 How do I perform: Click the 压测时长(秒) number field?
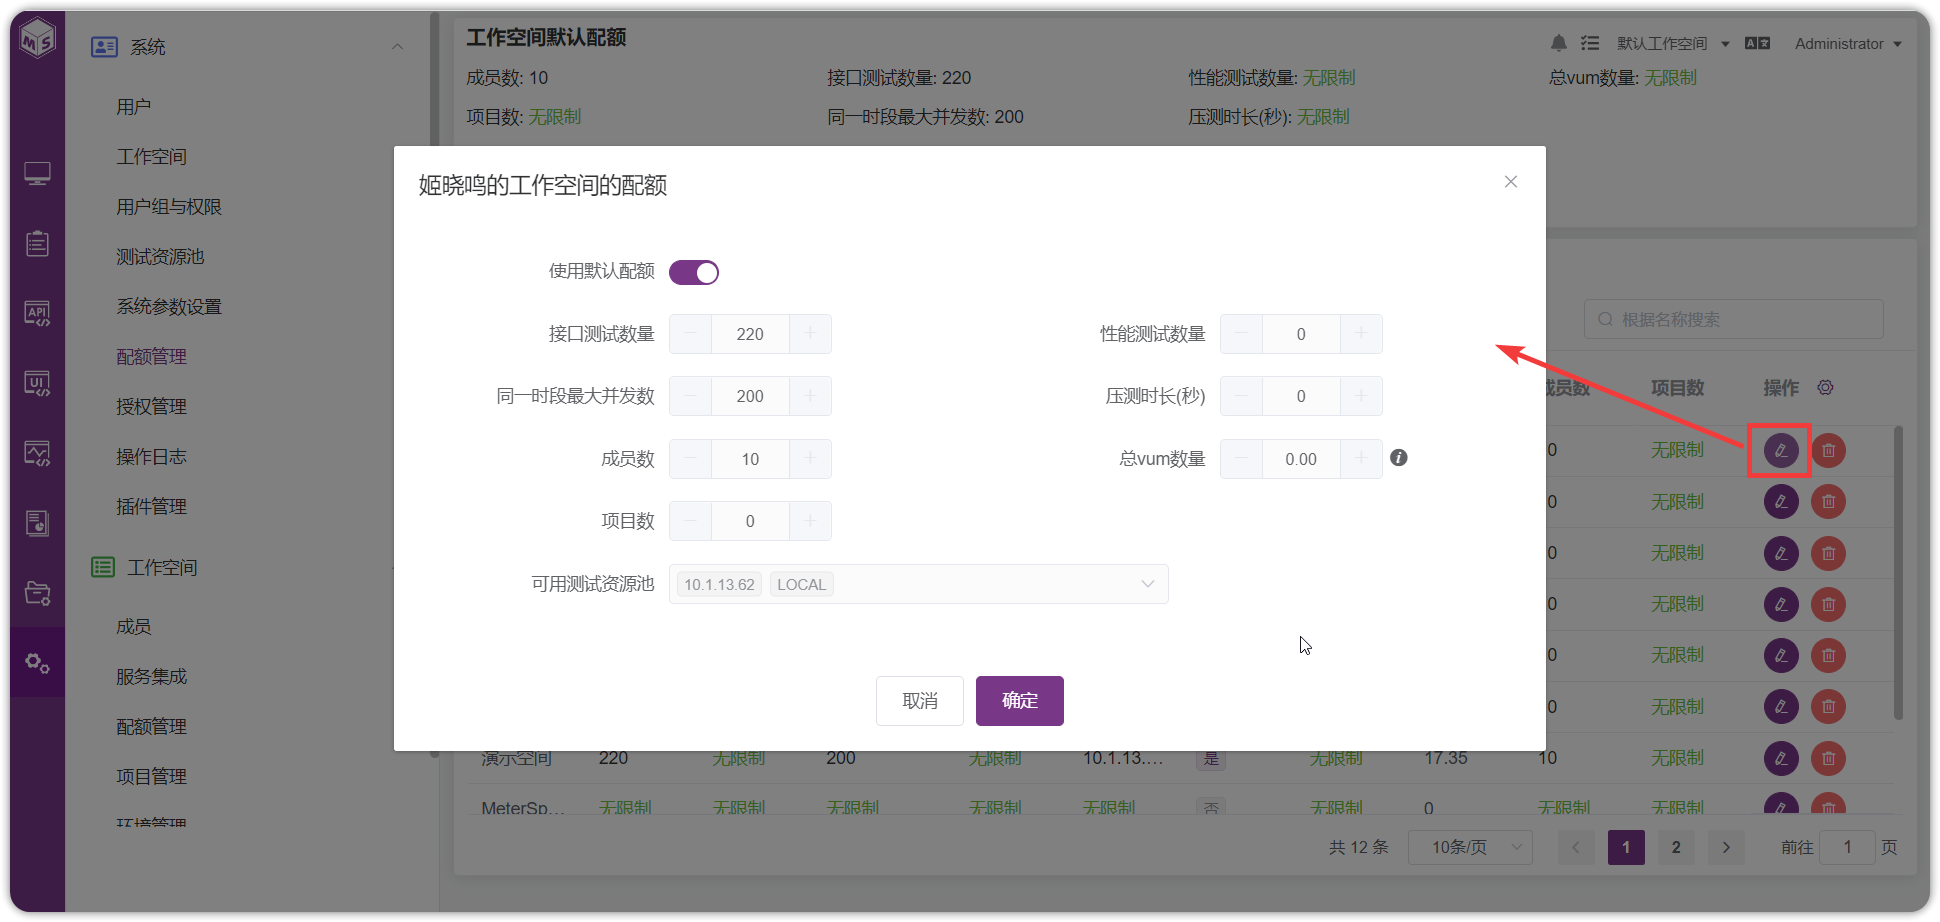[x=1301, y=396]
